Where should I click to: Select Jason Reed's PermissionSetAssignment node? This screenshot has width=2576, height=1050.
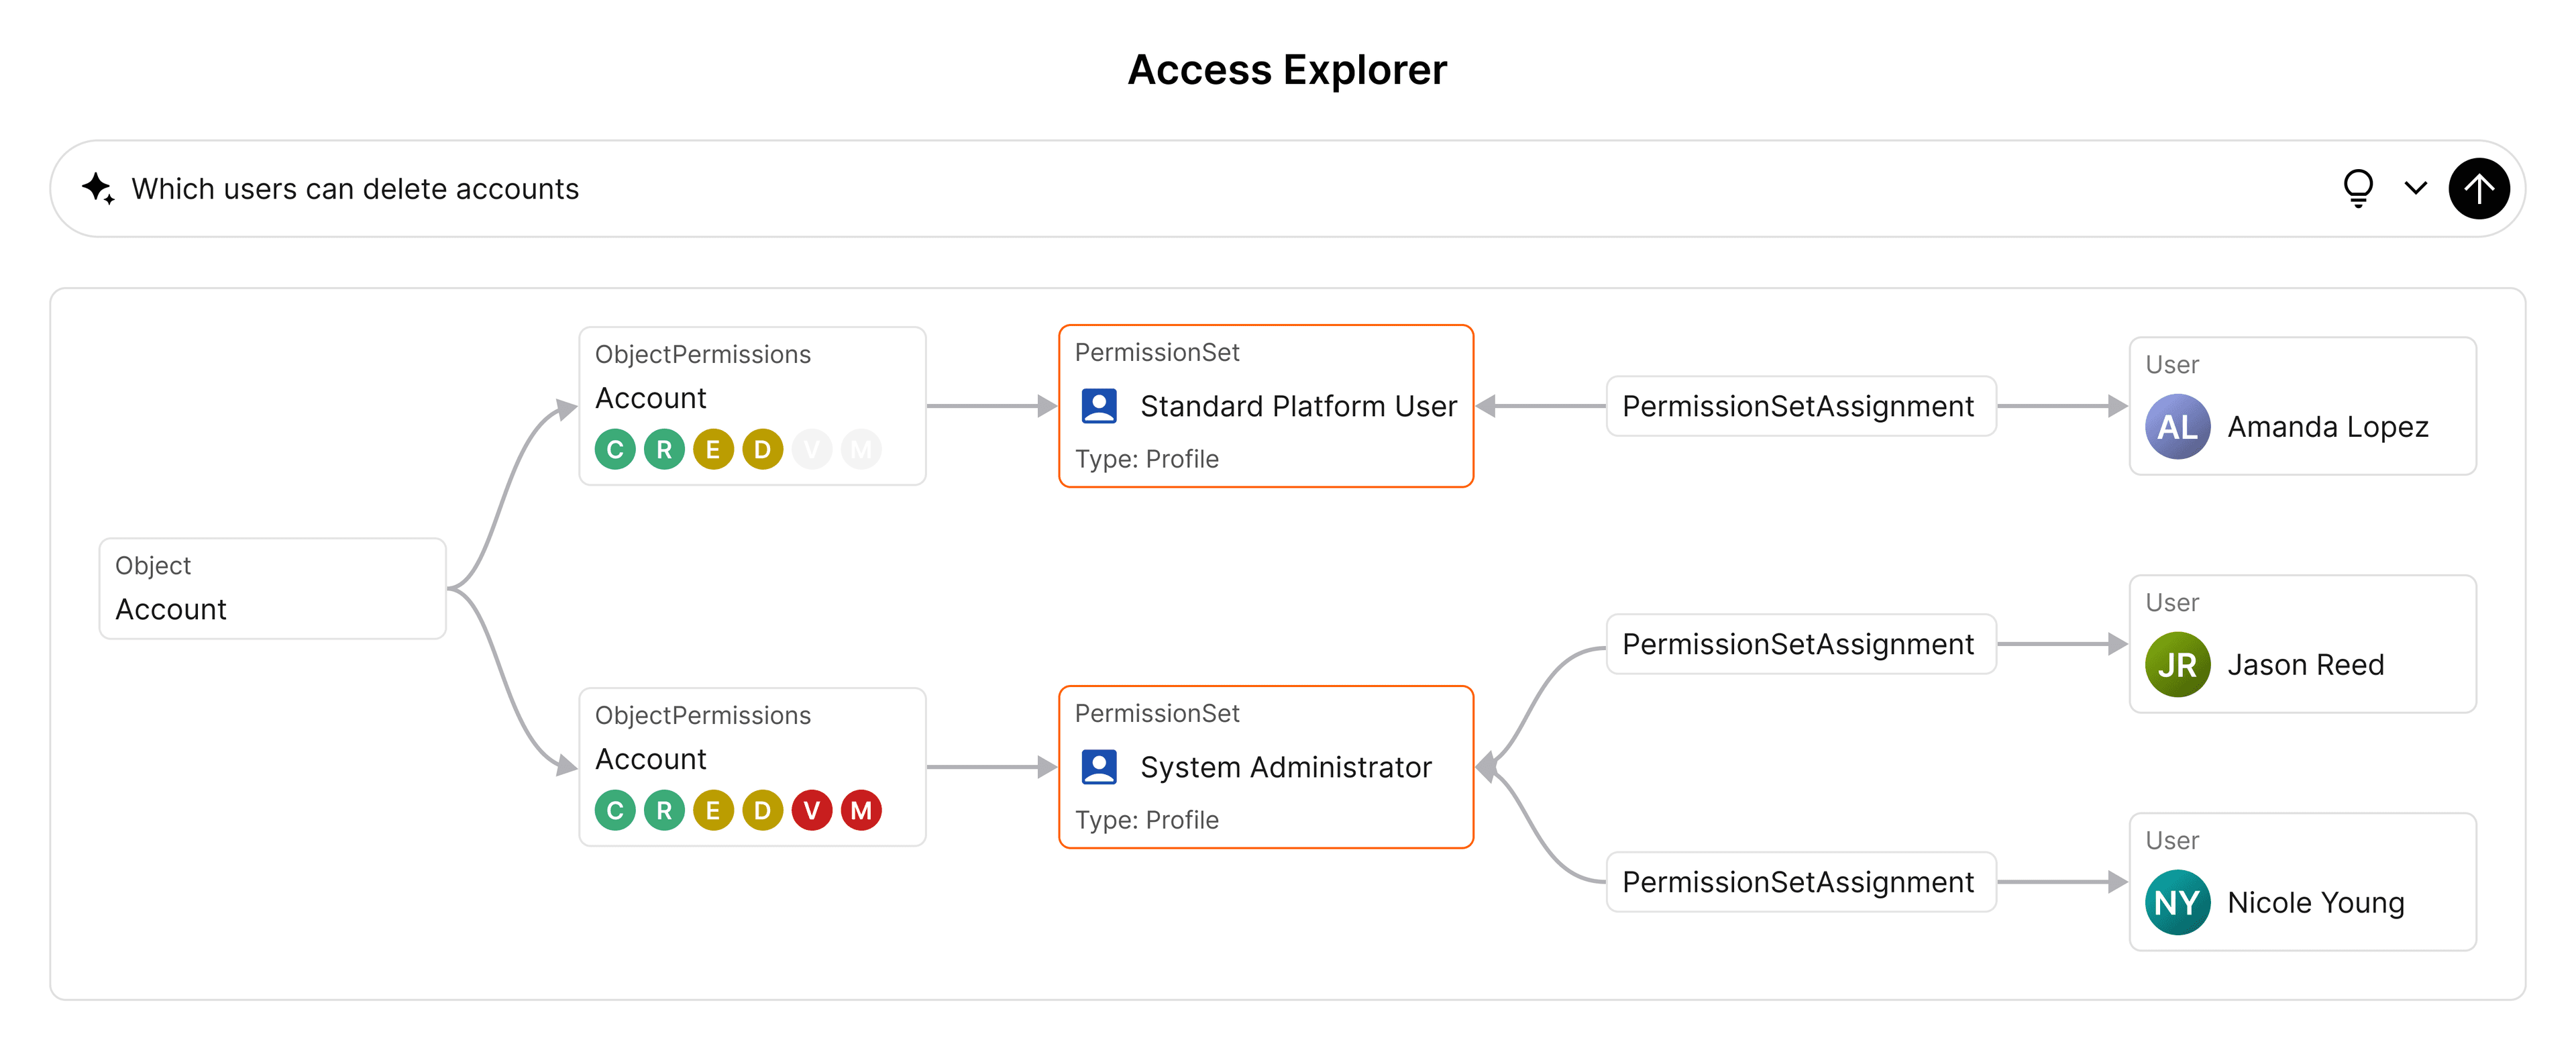click(1799, 644)
